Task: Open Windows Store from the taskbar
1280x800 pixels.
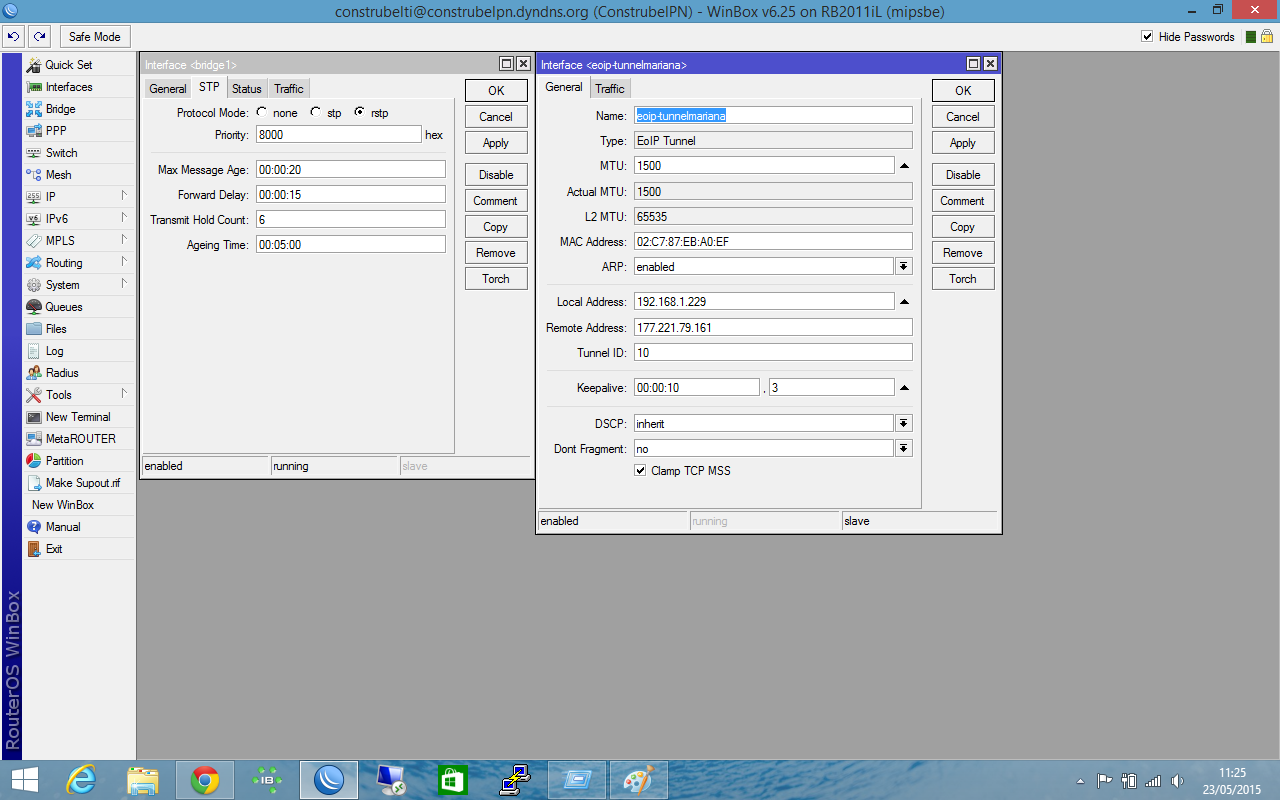Action: pos(453,779)
